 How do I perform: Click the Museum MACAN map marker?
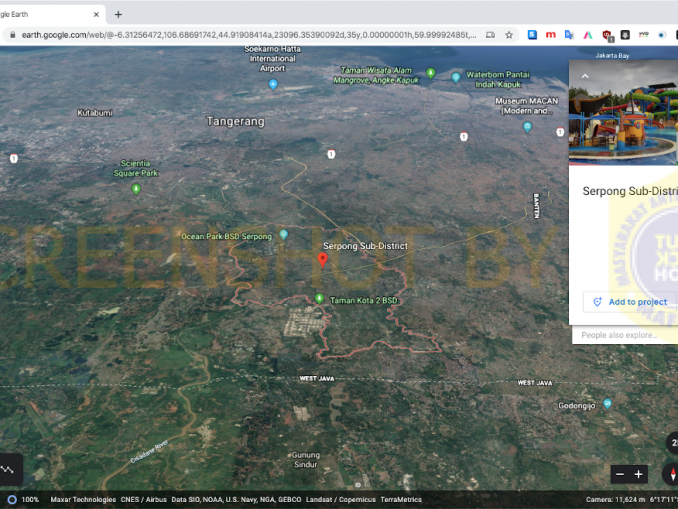(x=527, y=127)
